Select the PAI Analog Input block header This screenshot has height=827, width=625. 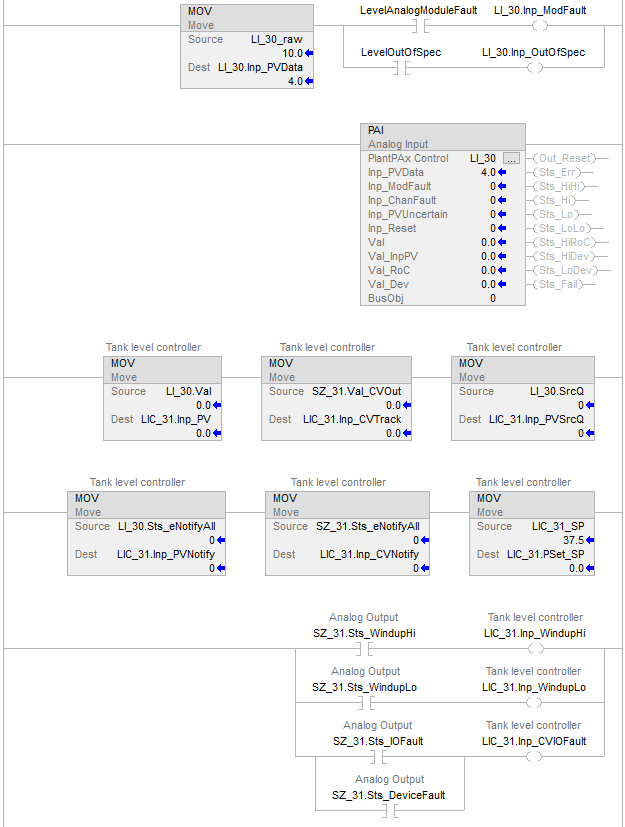point(443,137)
